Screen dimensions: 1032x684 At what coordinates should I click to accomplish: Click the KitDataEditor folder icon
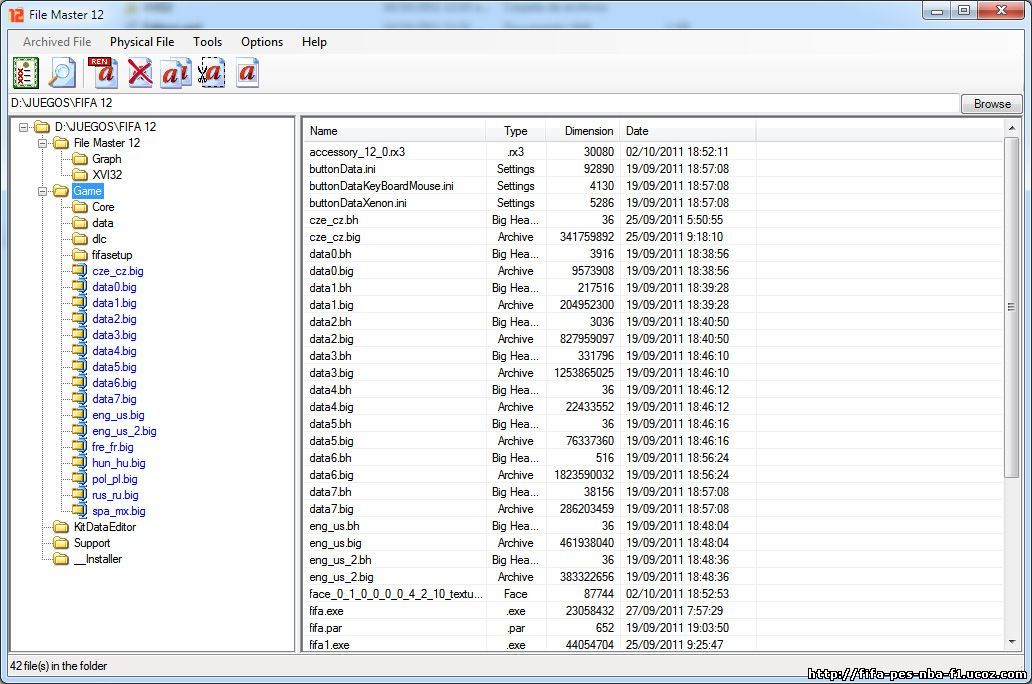pyautogui.click(x=61, y=527)
